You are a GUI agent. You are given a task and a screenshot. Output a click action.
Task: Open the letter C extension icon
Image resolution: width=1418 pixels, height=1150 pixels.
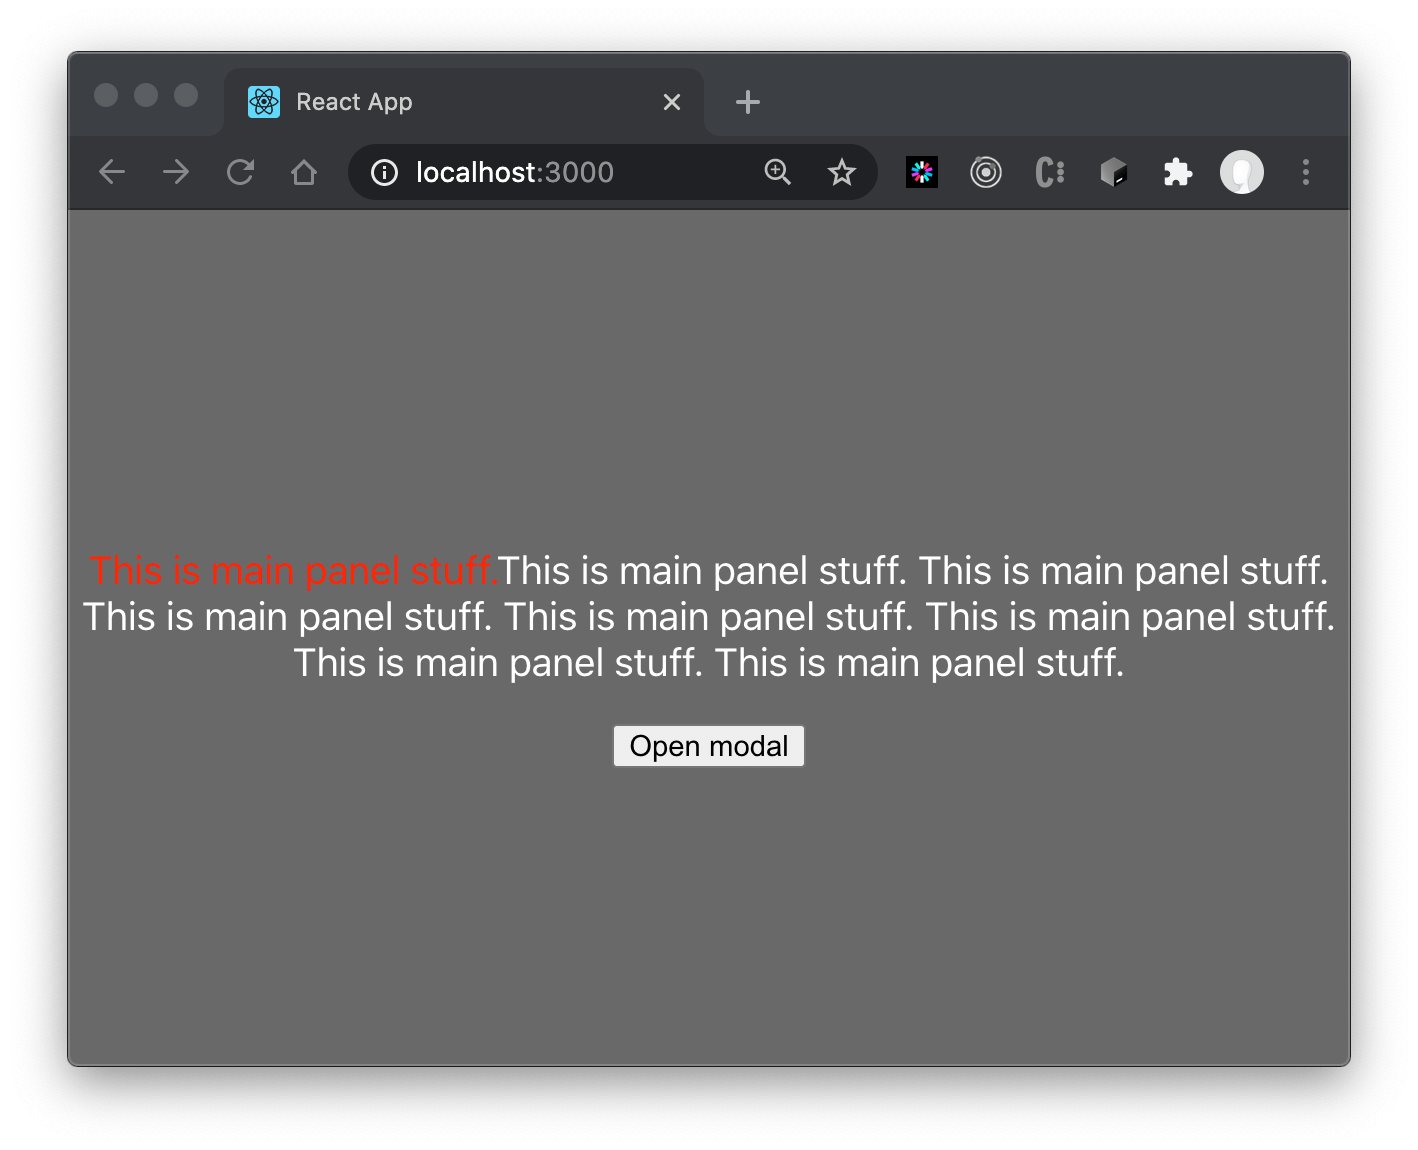click(x=1049, y=173)
